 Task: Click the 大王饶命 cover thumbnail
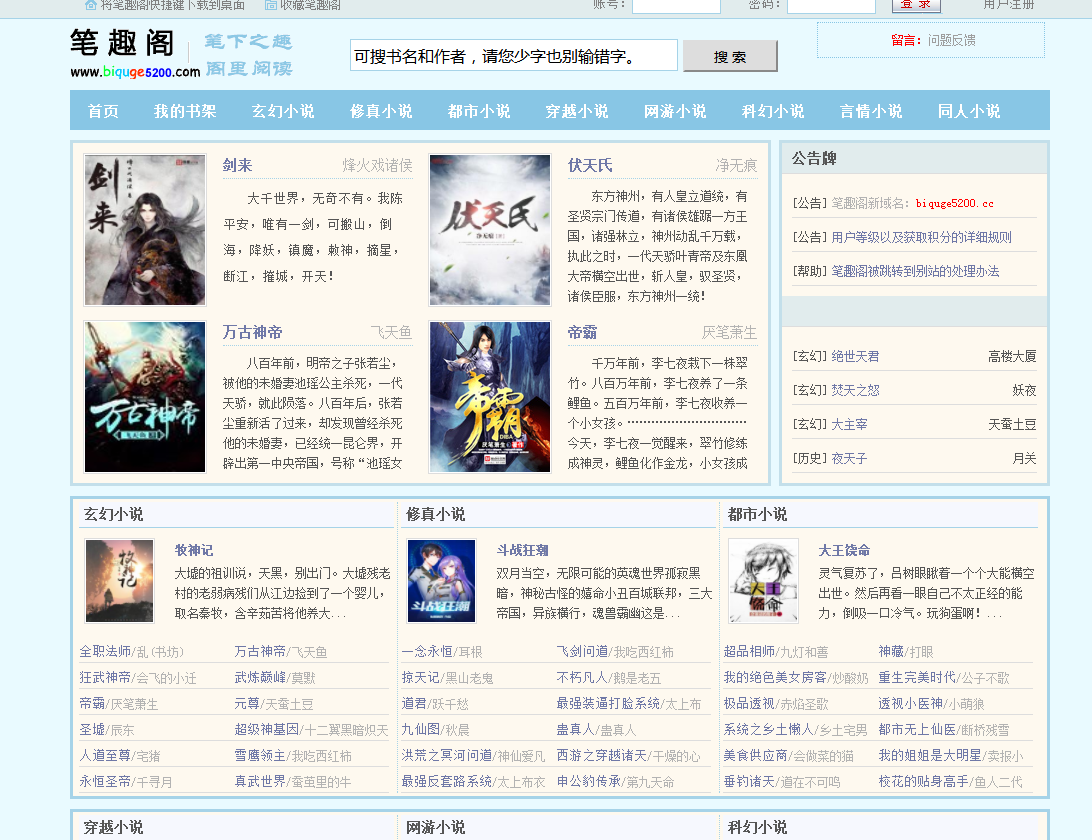763,581
